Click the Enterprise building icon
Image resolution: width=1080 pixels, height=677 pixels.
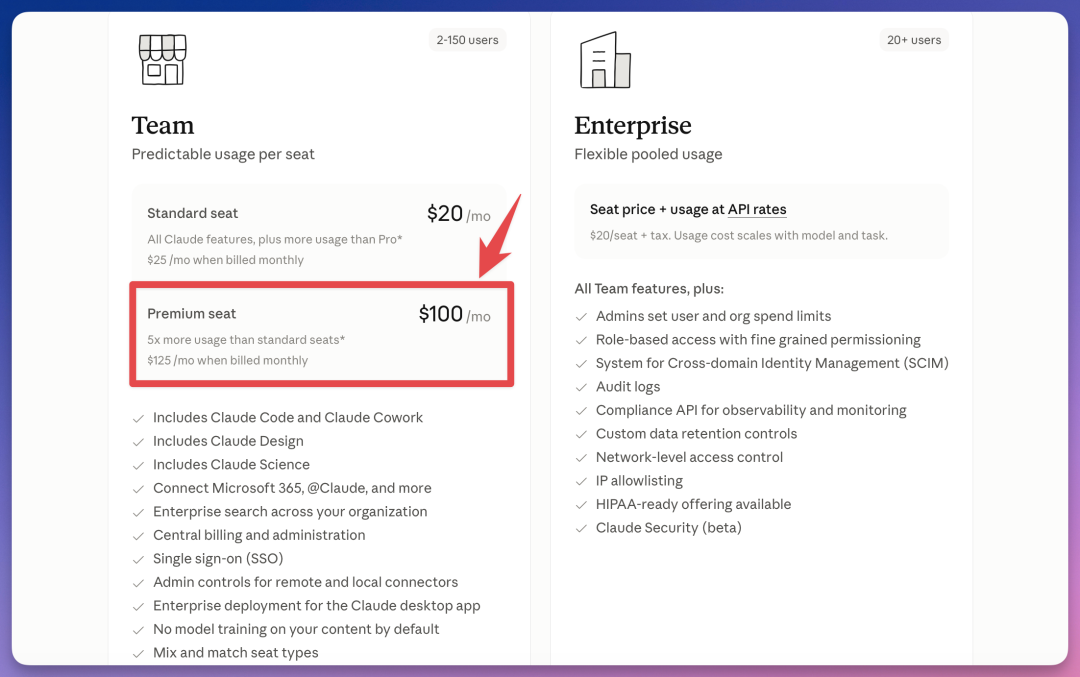605,60
